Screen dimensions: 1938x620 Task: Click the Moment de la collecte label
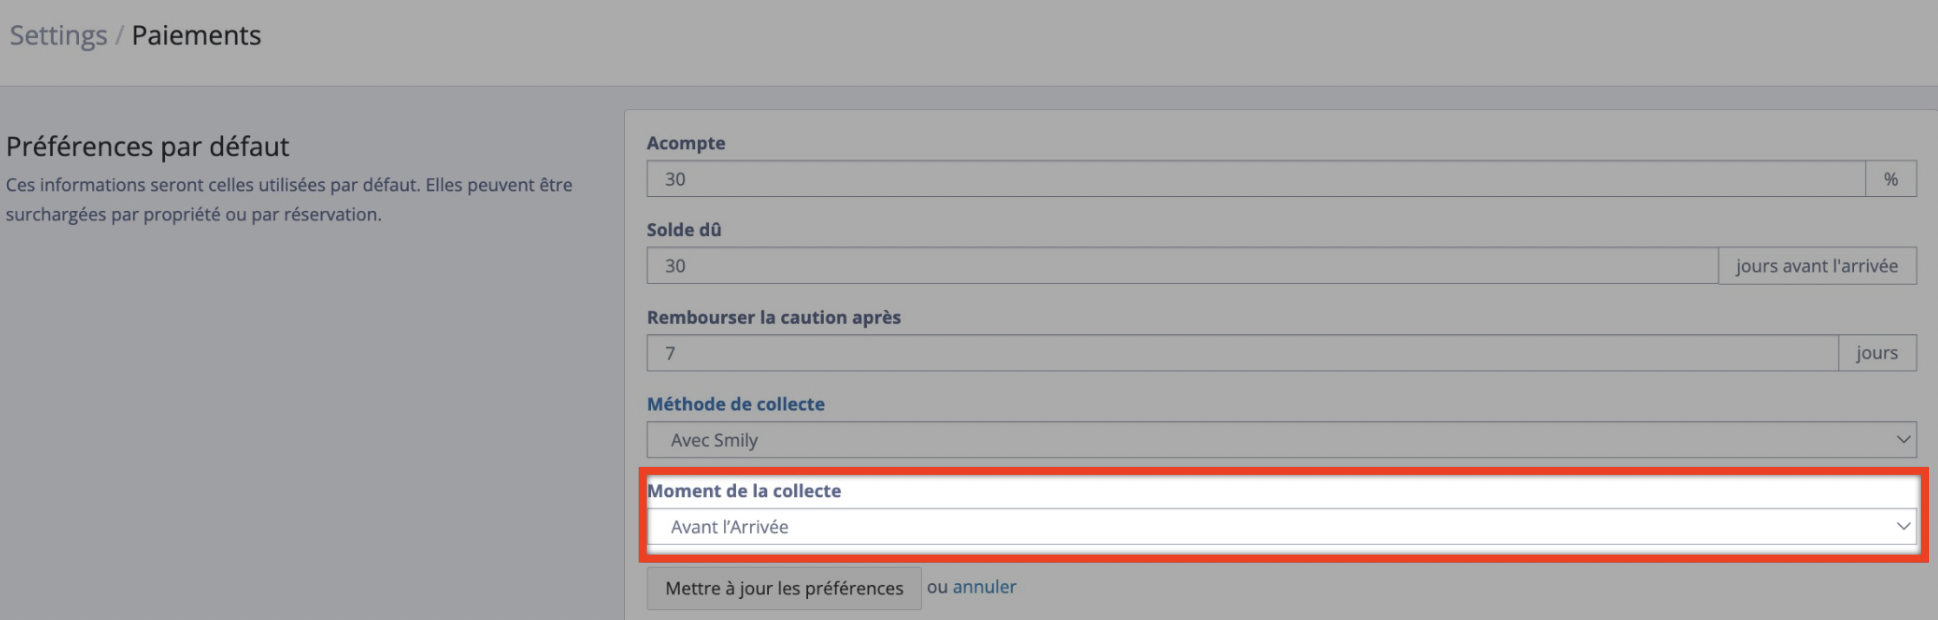744,491
